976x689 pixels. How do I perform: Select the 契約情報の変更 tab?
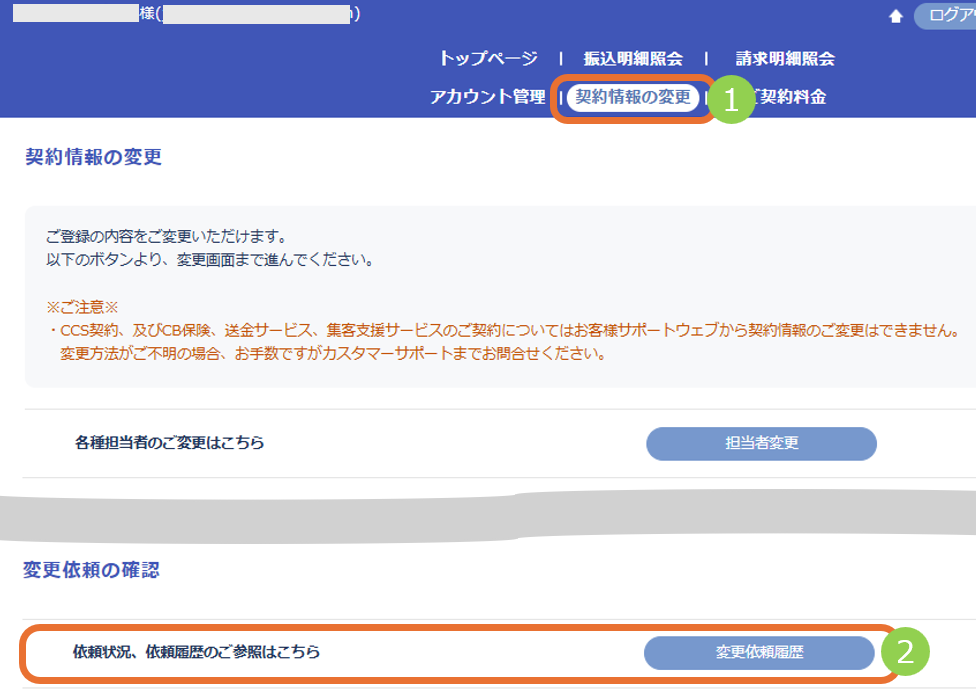[633, 97]
